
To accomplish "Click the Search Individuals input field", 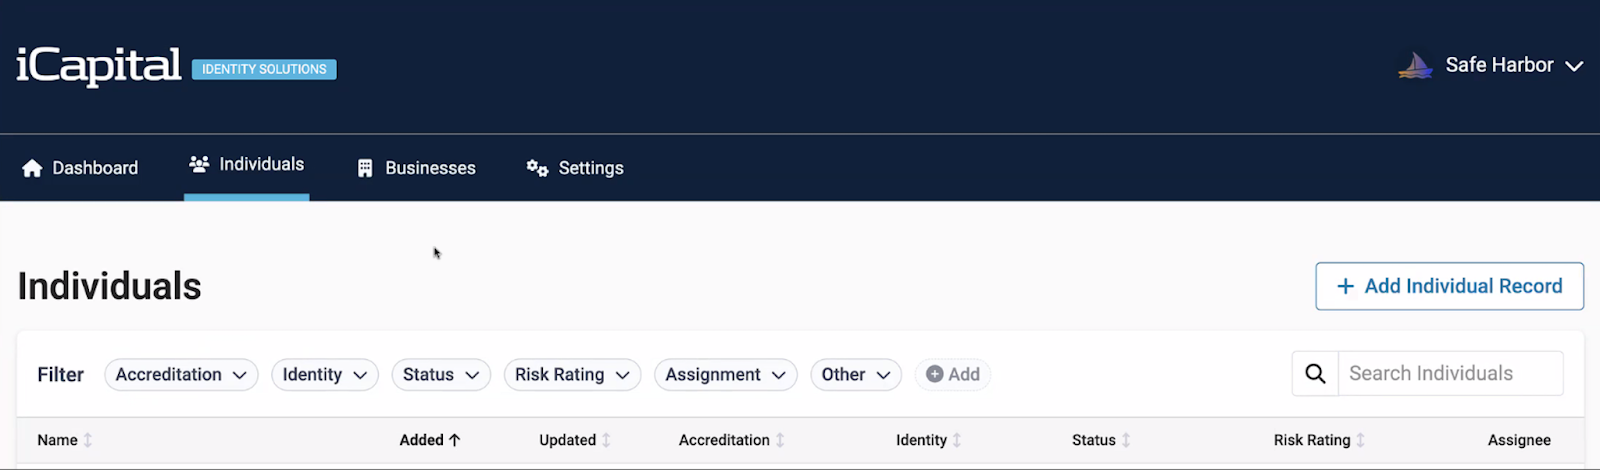I will pyautogui.click(x=1450, y=374).
